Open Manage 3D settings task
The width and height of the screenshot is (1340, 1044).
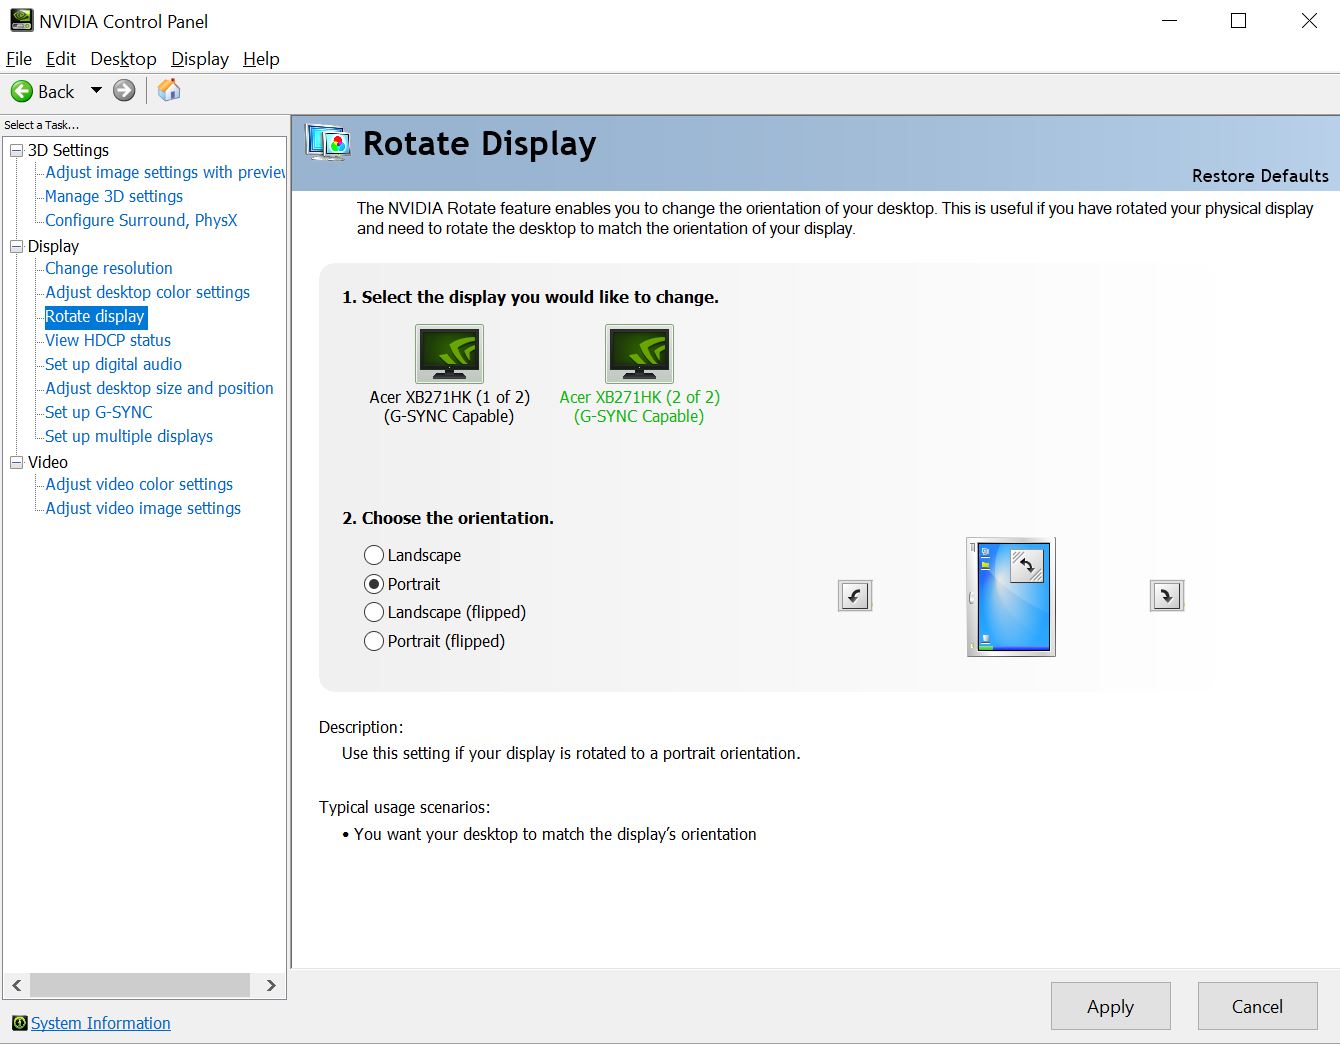coord(114,196)
